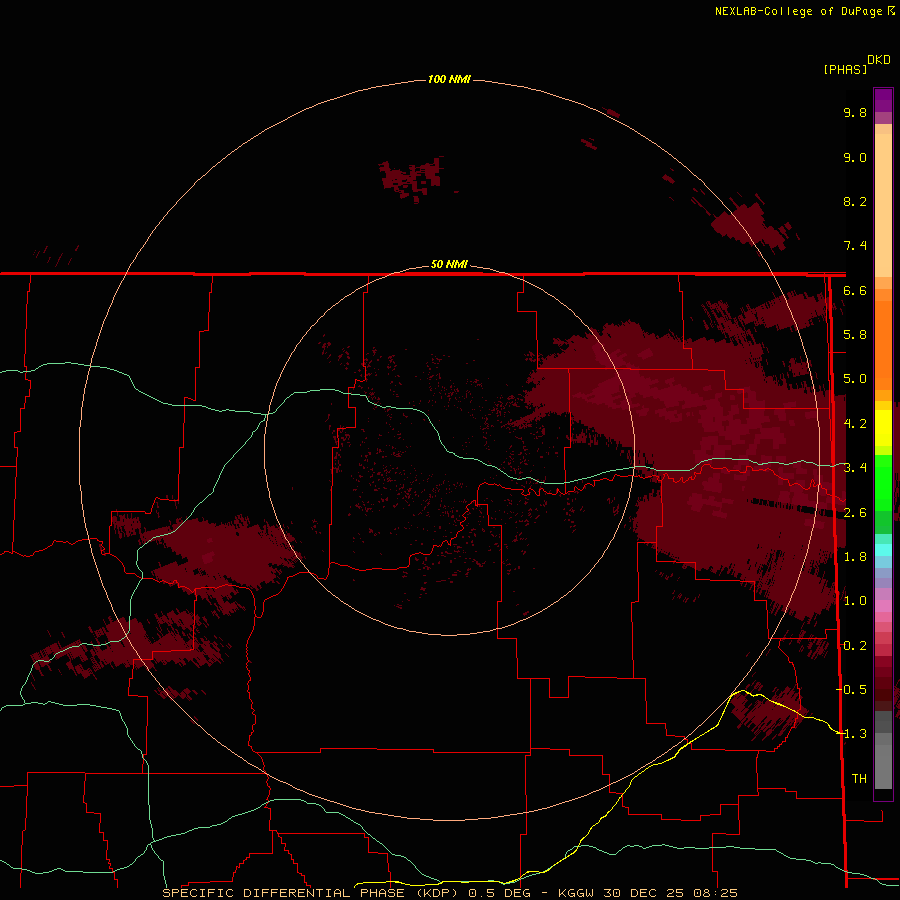
Task: Click the 3.4 legend value
Action: [855, 468]
